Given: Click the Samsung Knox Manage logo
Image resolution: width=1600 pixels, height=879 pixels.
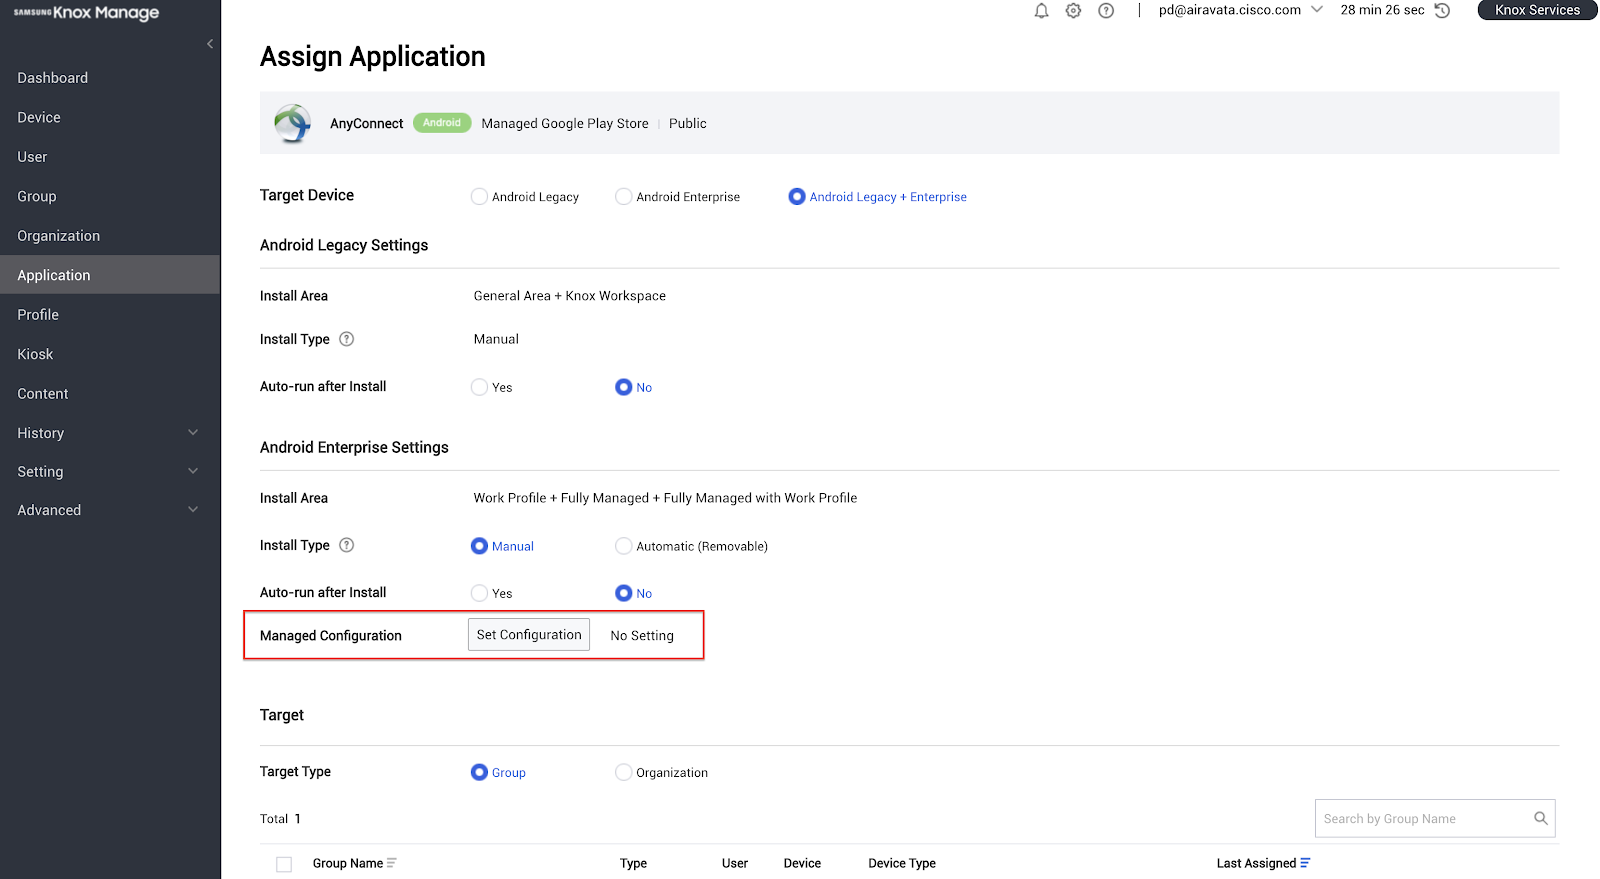Looking at the screenshot, I should point(86,13).
